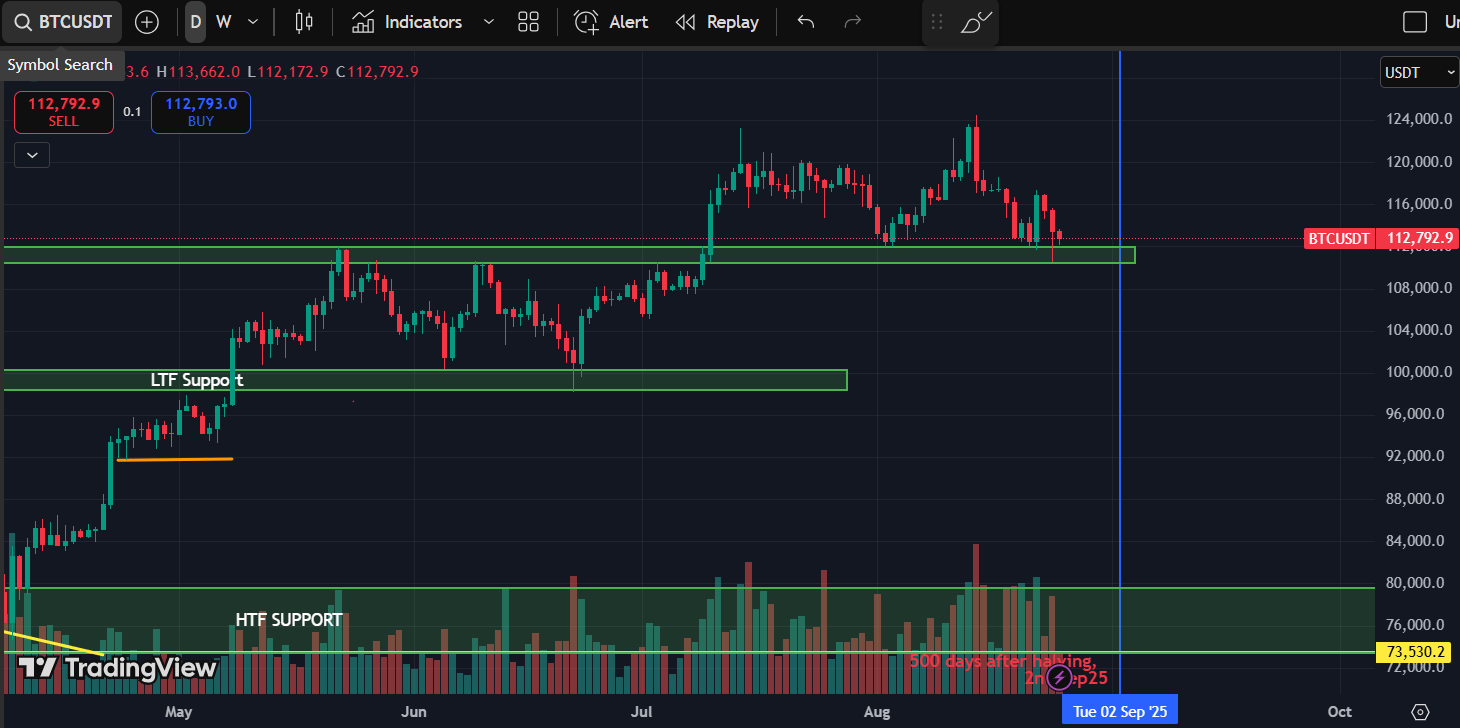
Task: Click the BTCUSDT price label on scale
Action: click(1339, 239)
